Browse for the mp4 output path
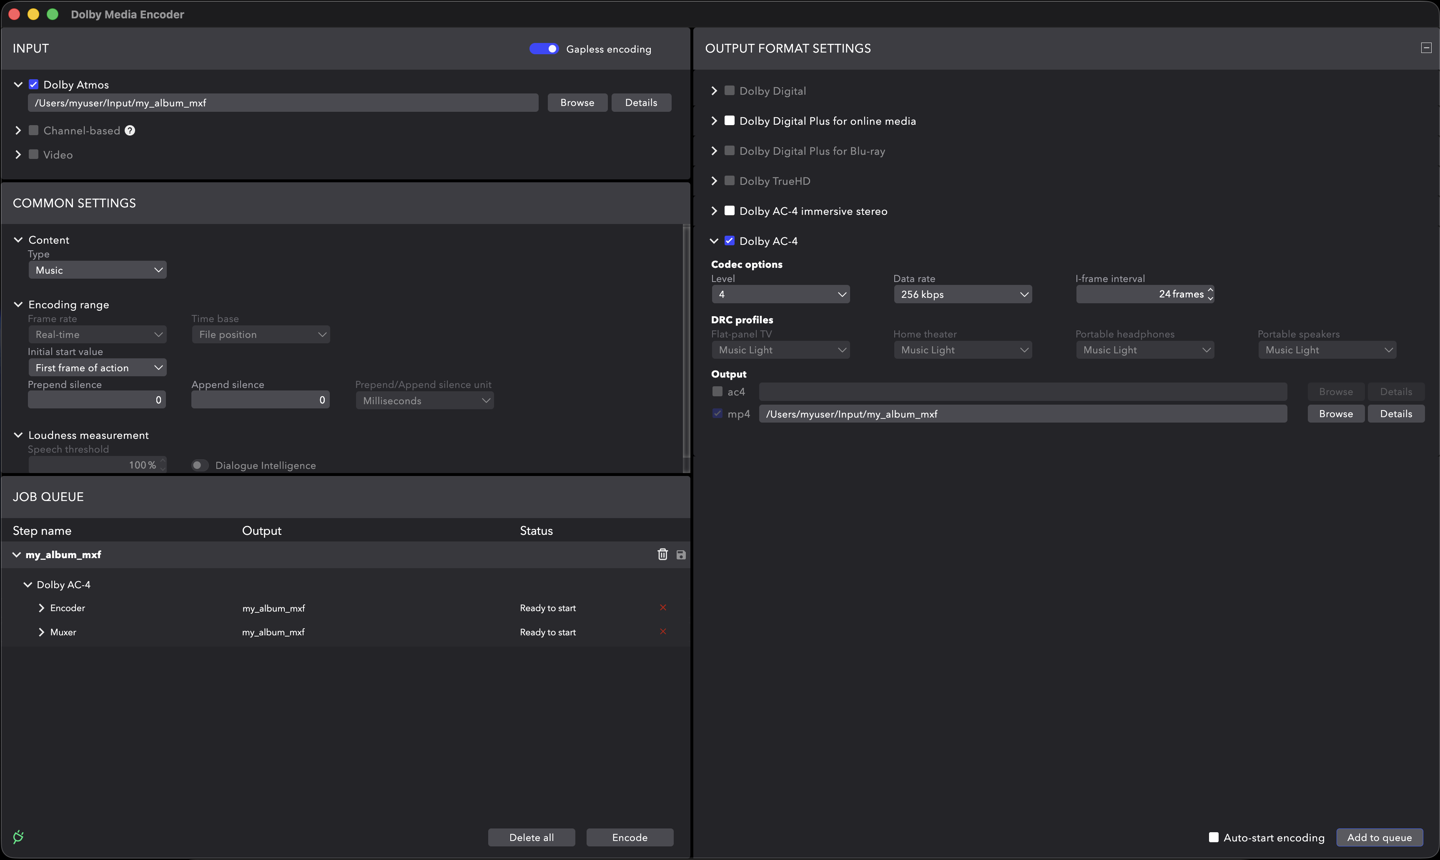 [x=1336, y=414]
